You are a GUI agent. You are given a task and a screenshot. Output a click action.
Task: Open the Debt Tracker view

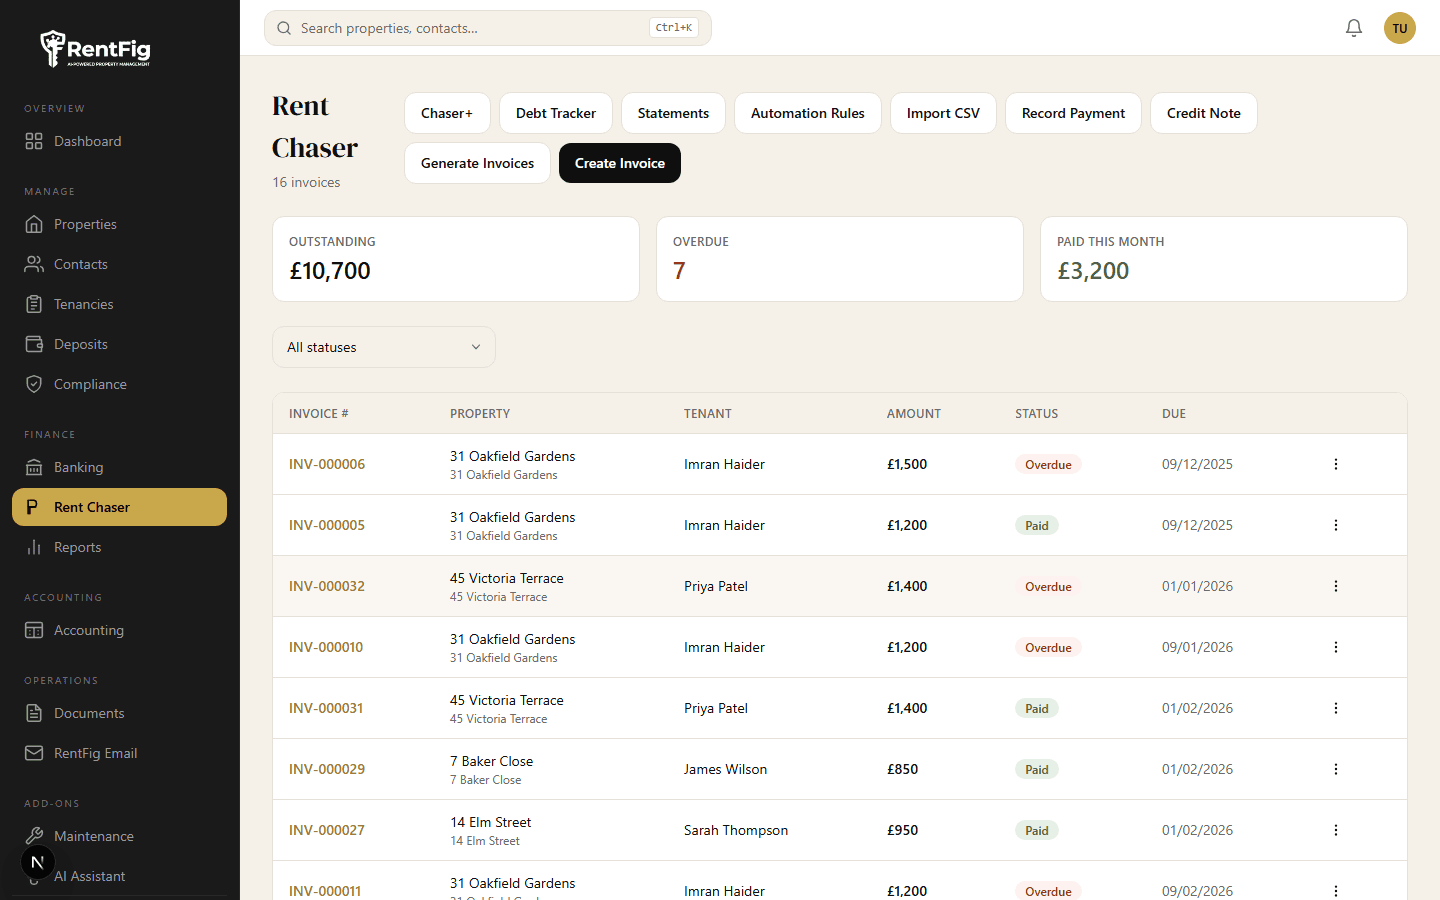coord(555,113)
